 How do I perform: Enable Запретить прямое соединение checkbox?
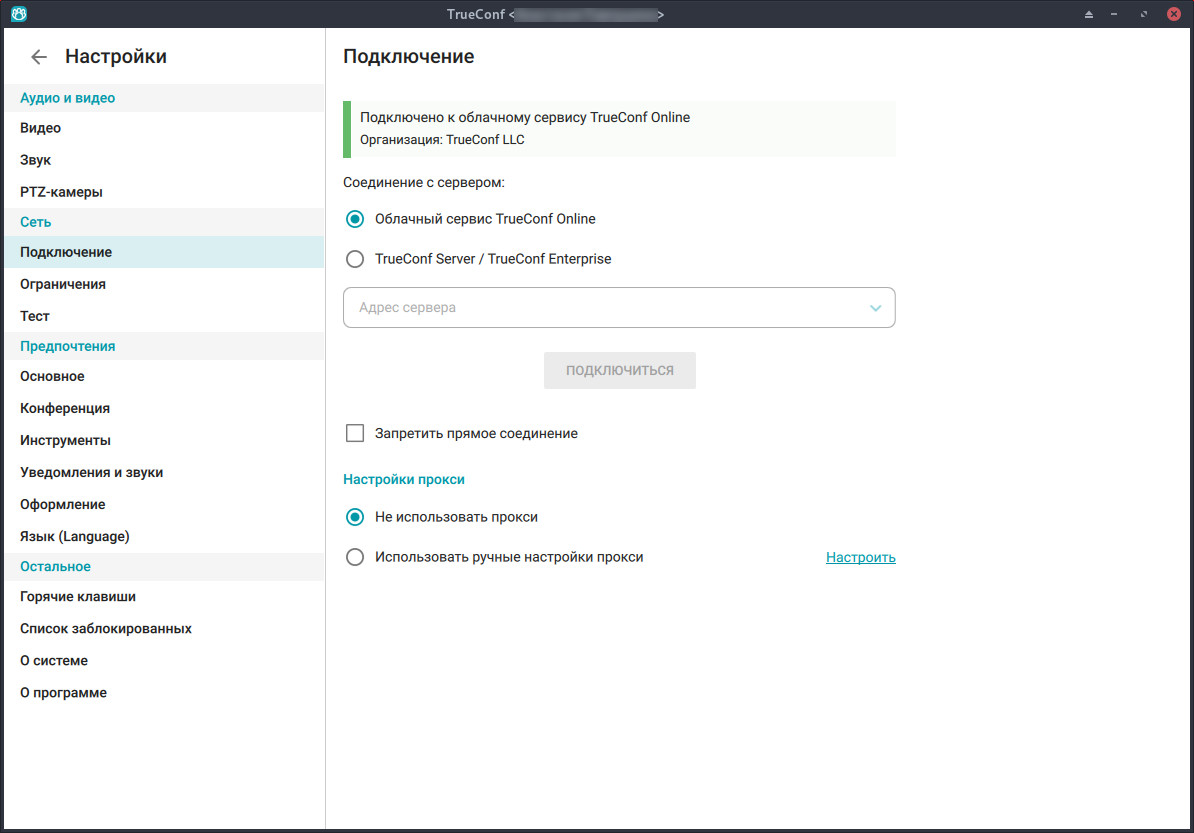355,433
